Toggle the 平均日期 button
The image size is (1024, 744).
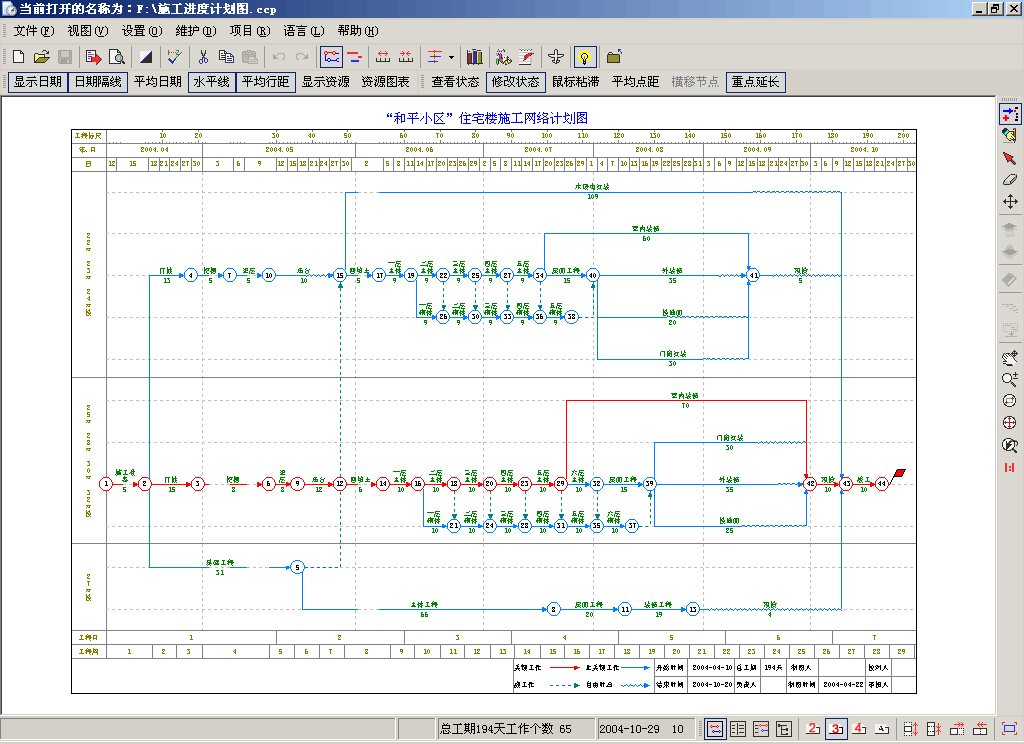pos(157,82)
